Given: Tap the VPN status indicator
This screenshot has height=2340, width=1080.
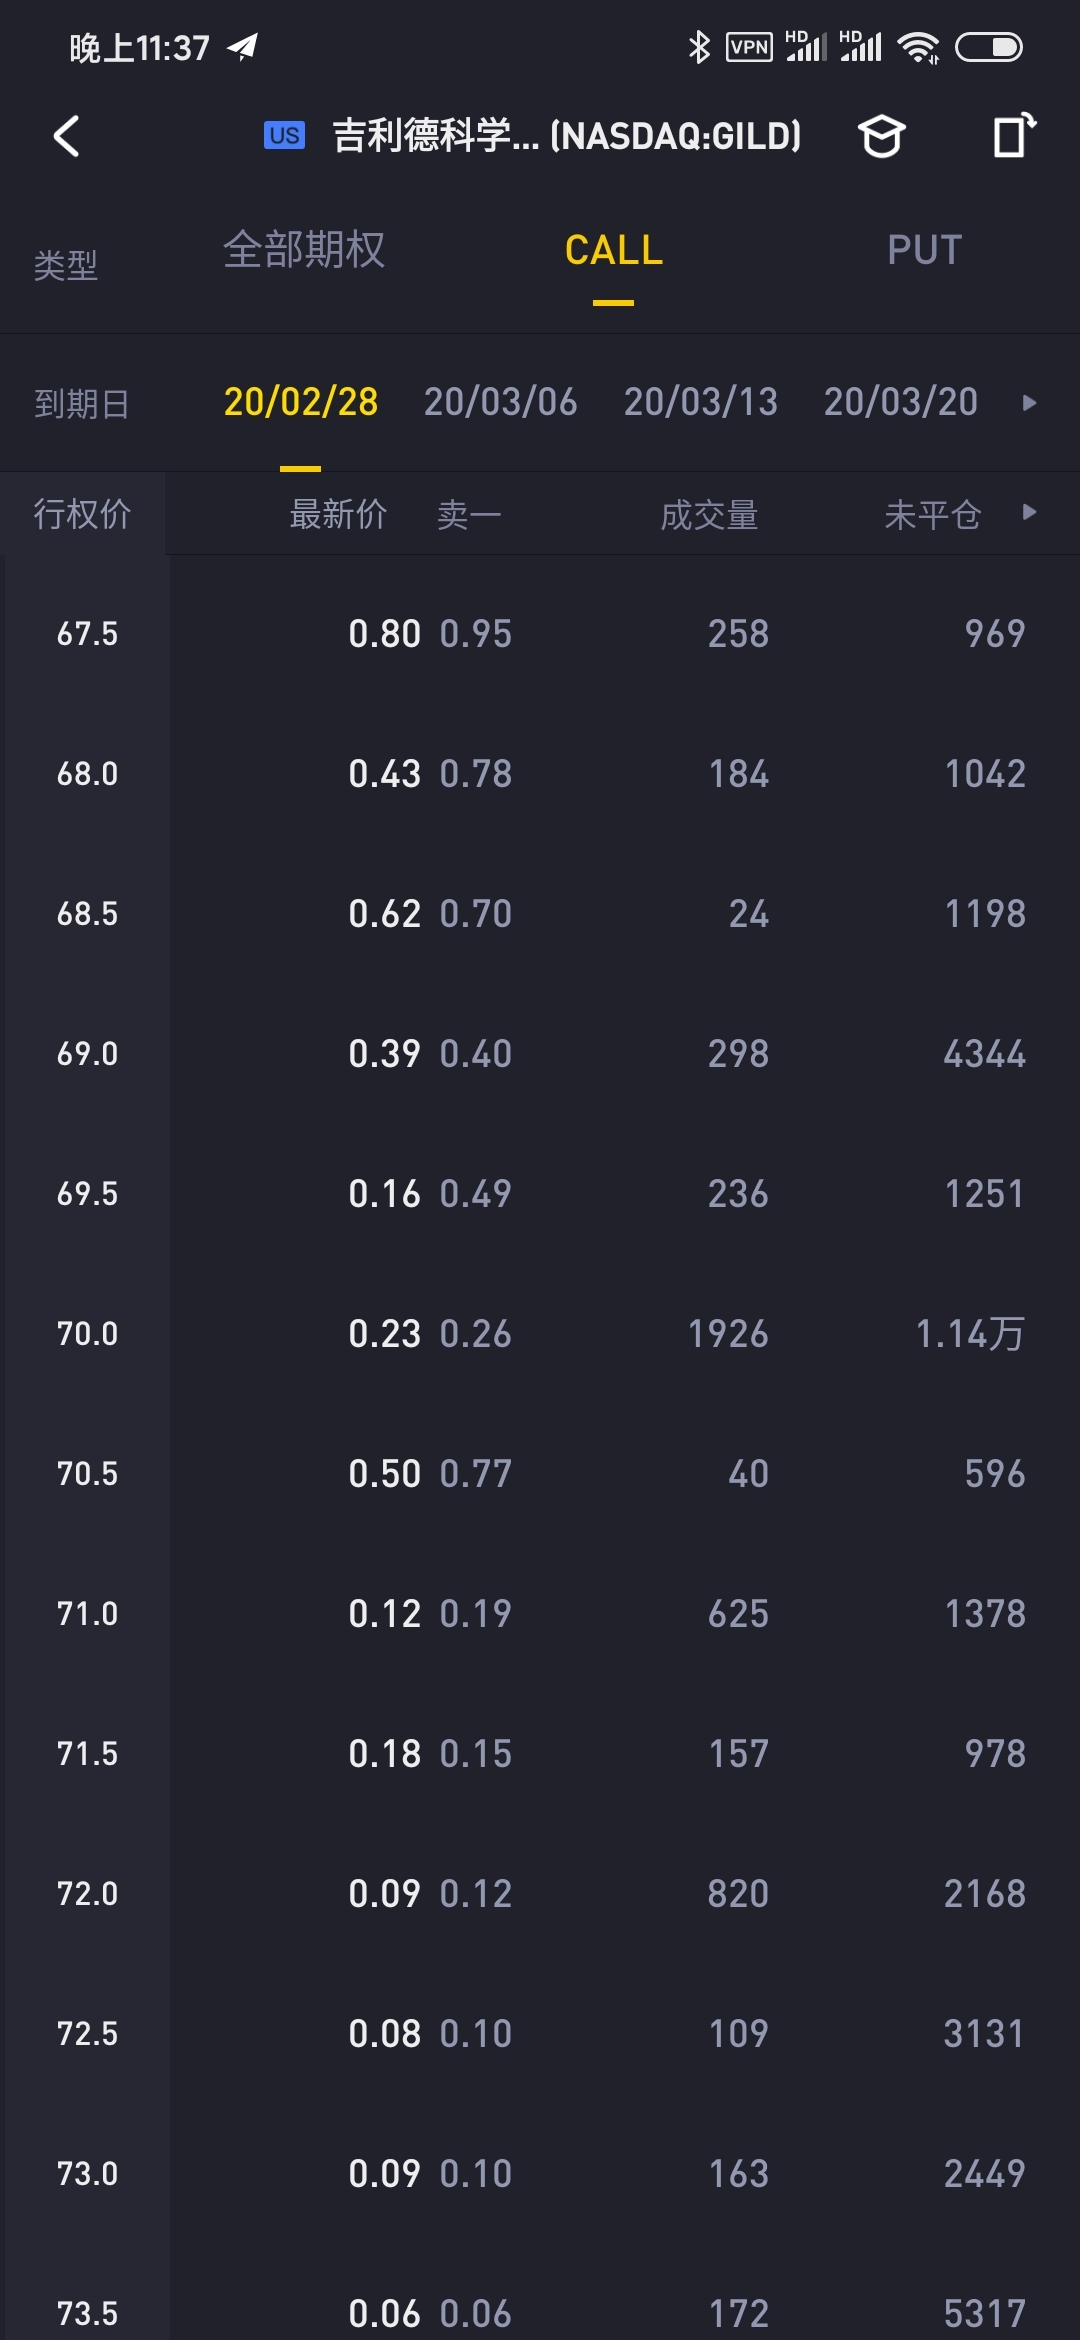Looking at the screenshot, I should point(748,47).
